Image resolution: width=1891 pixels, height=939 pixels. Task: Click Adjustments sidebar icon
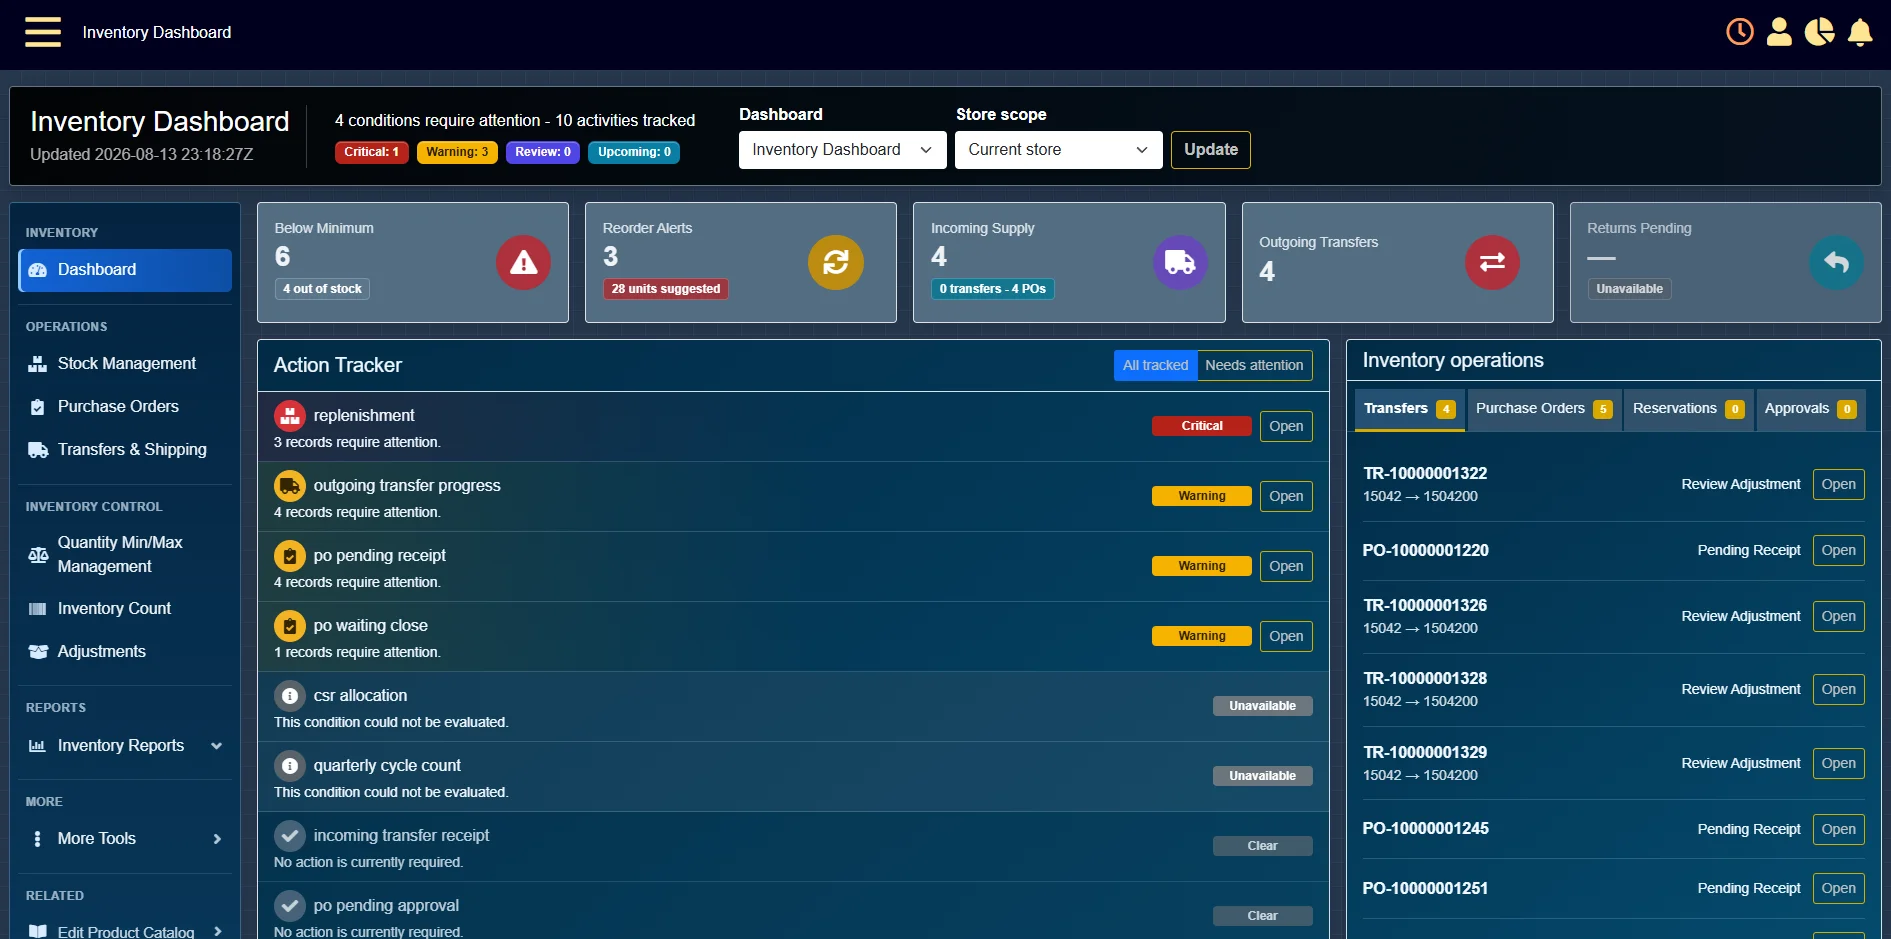(38, 652)
